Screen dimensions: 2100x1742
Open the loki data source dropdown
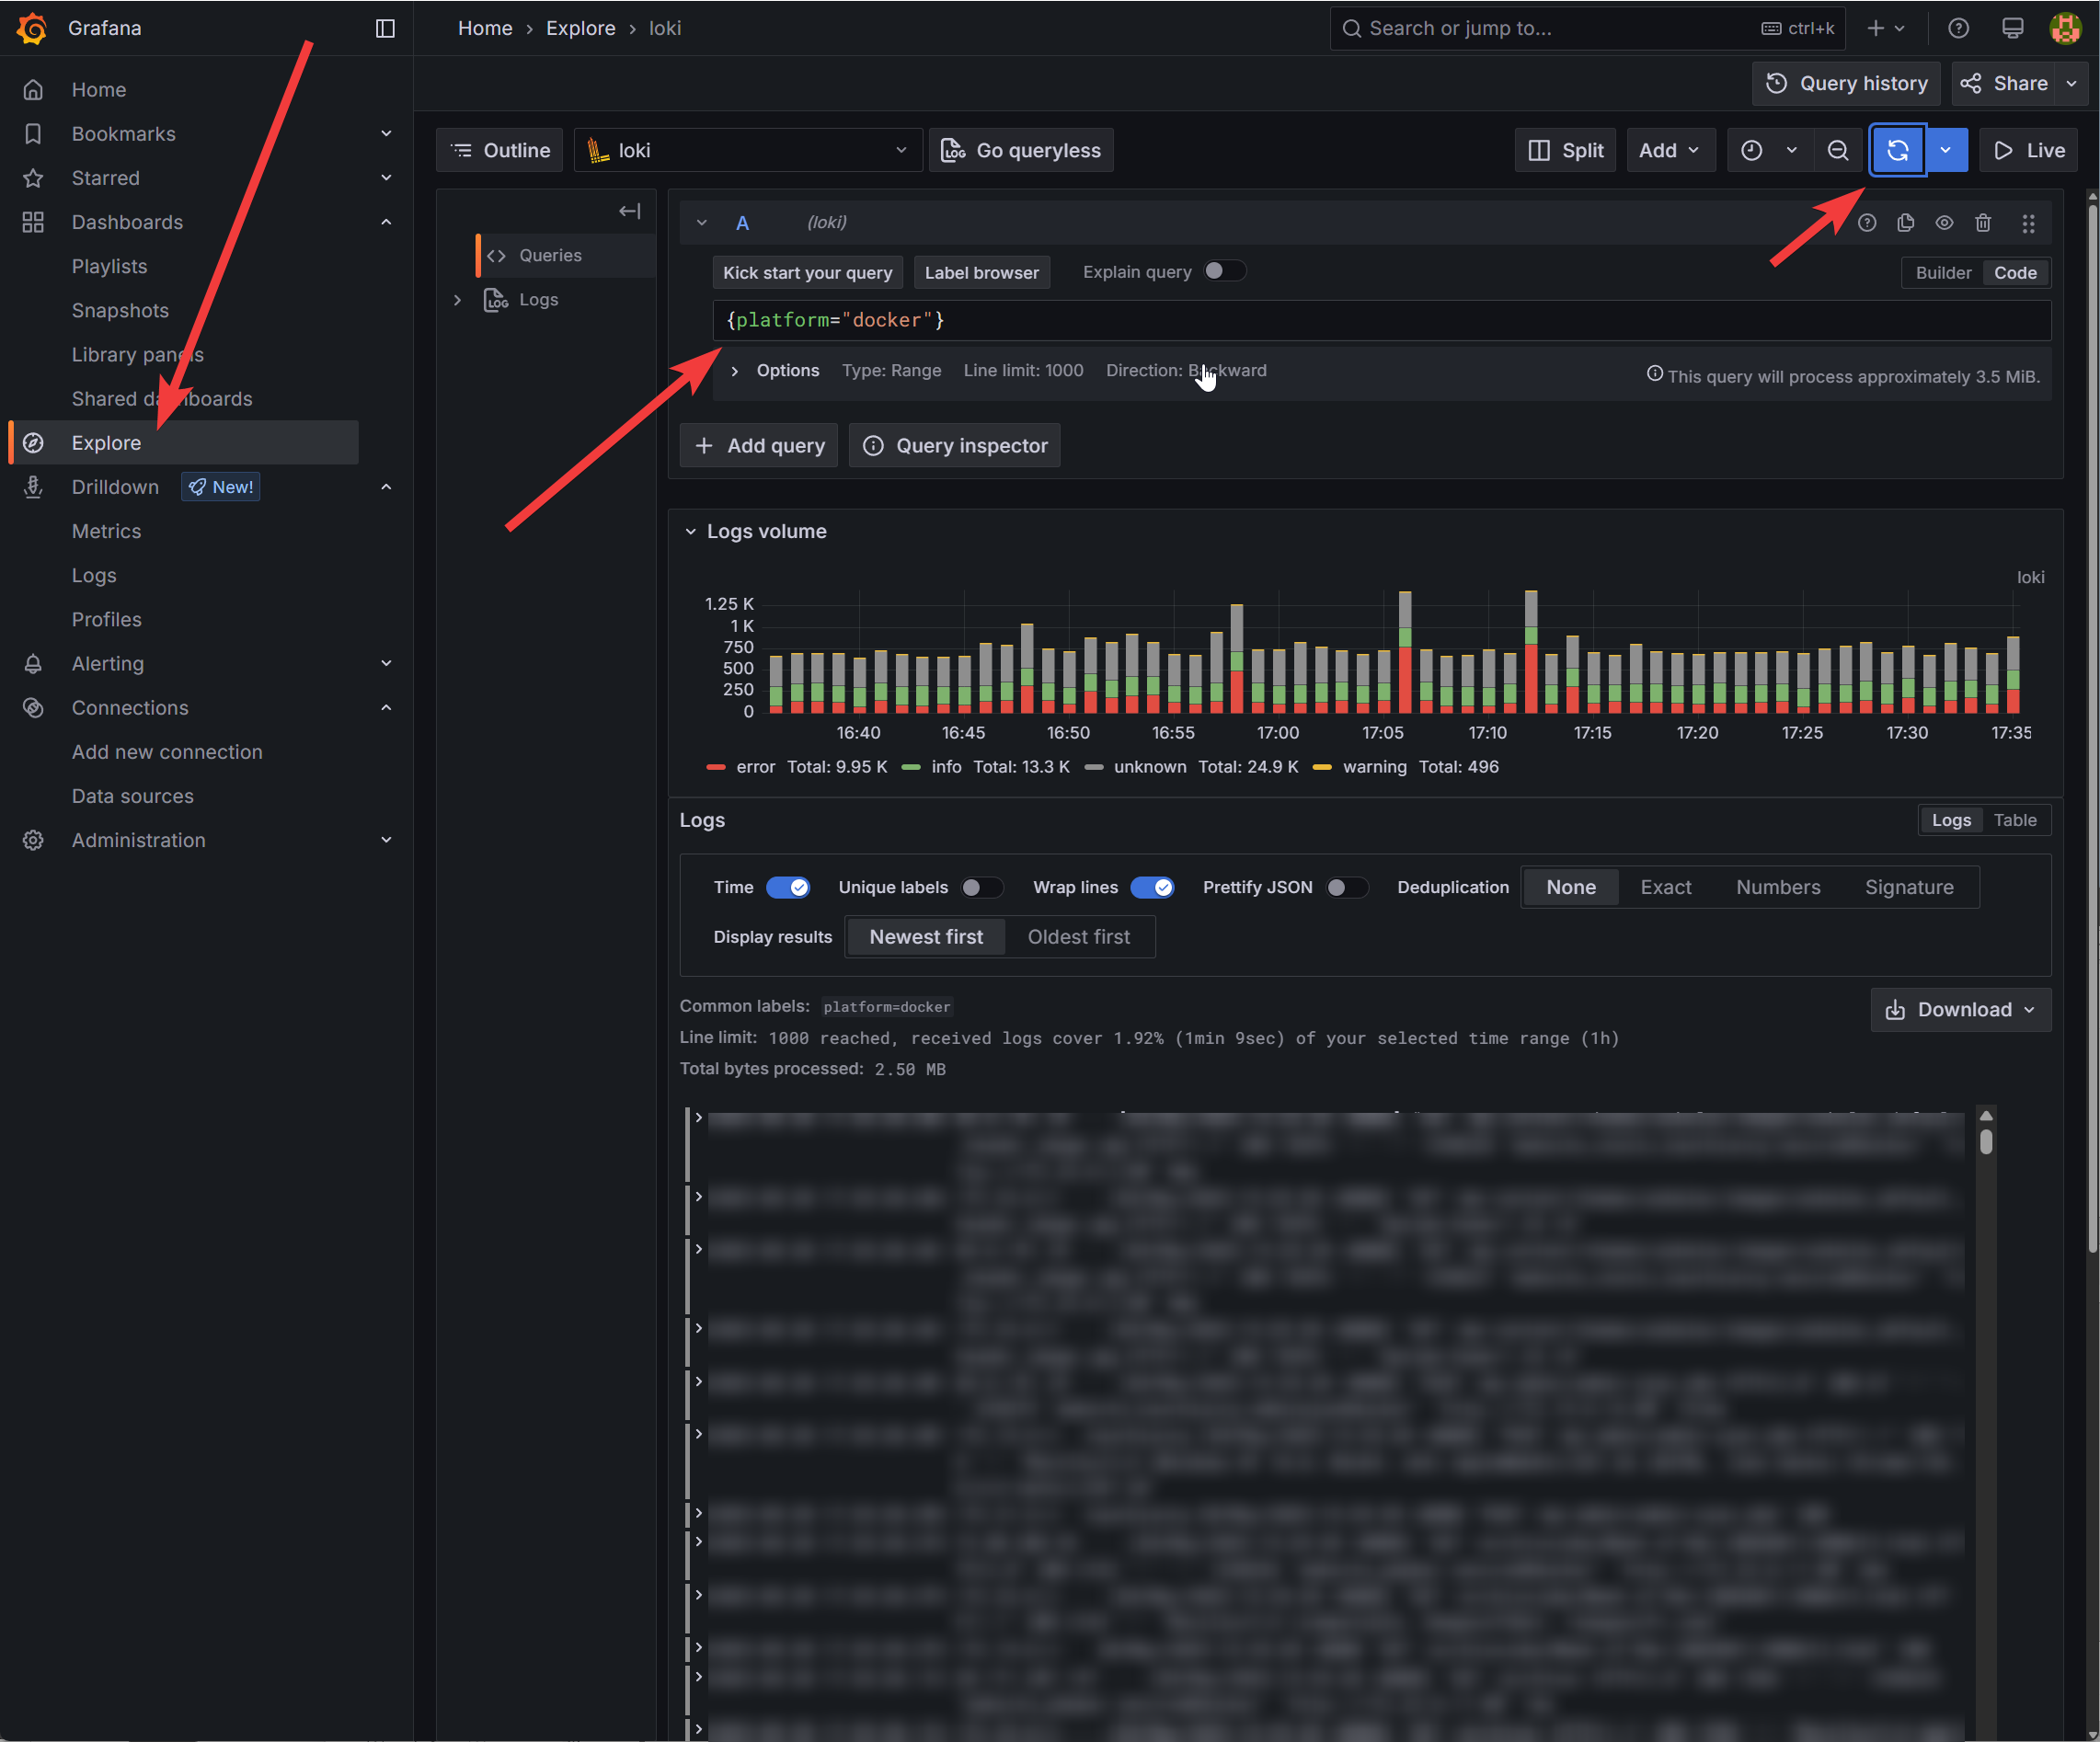coord(747,150)
